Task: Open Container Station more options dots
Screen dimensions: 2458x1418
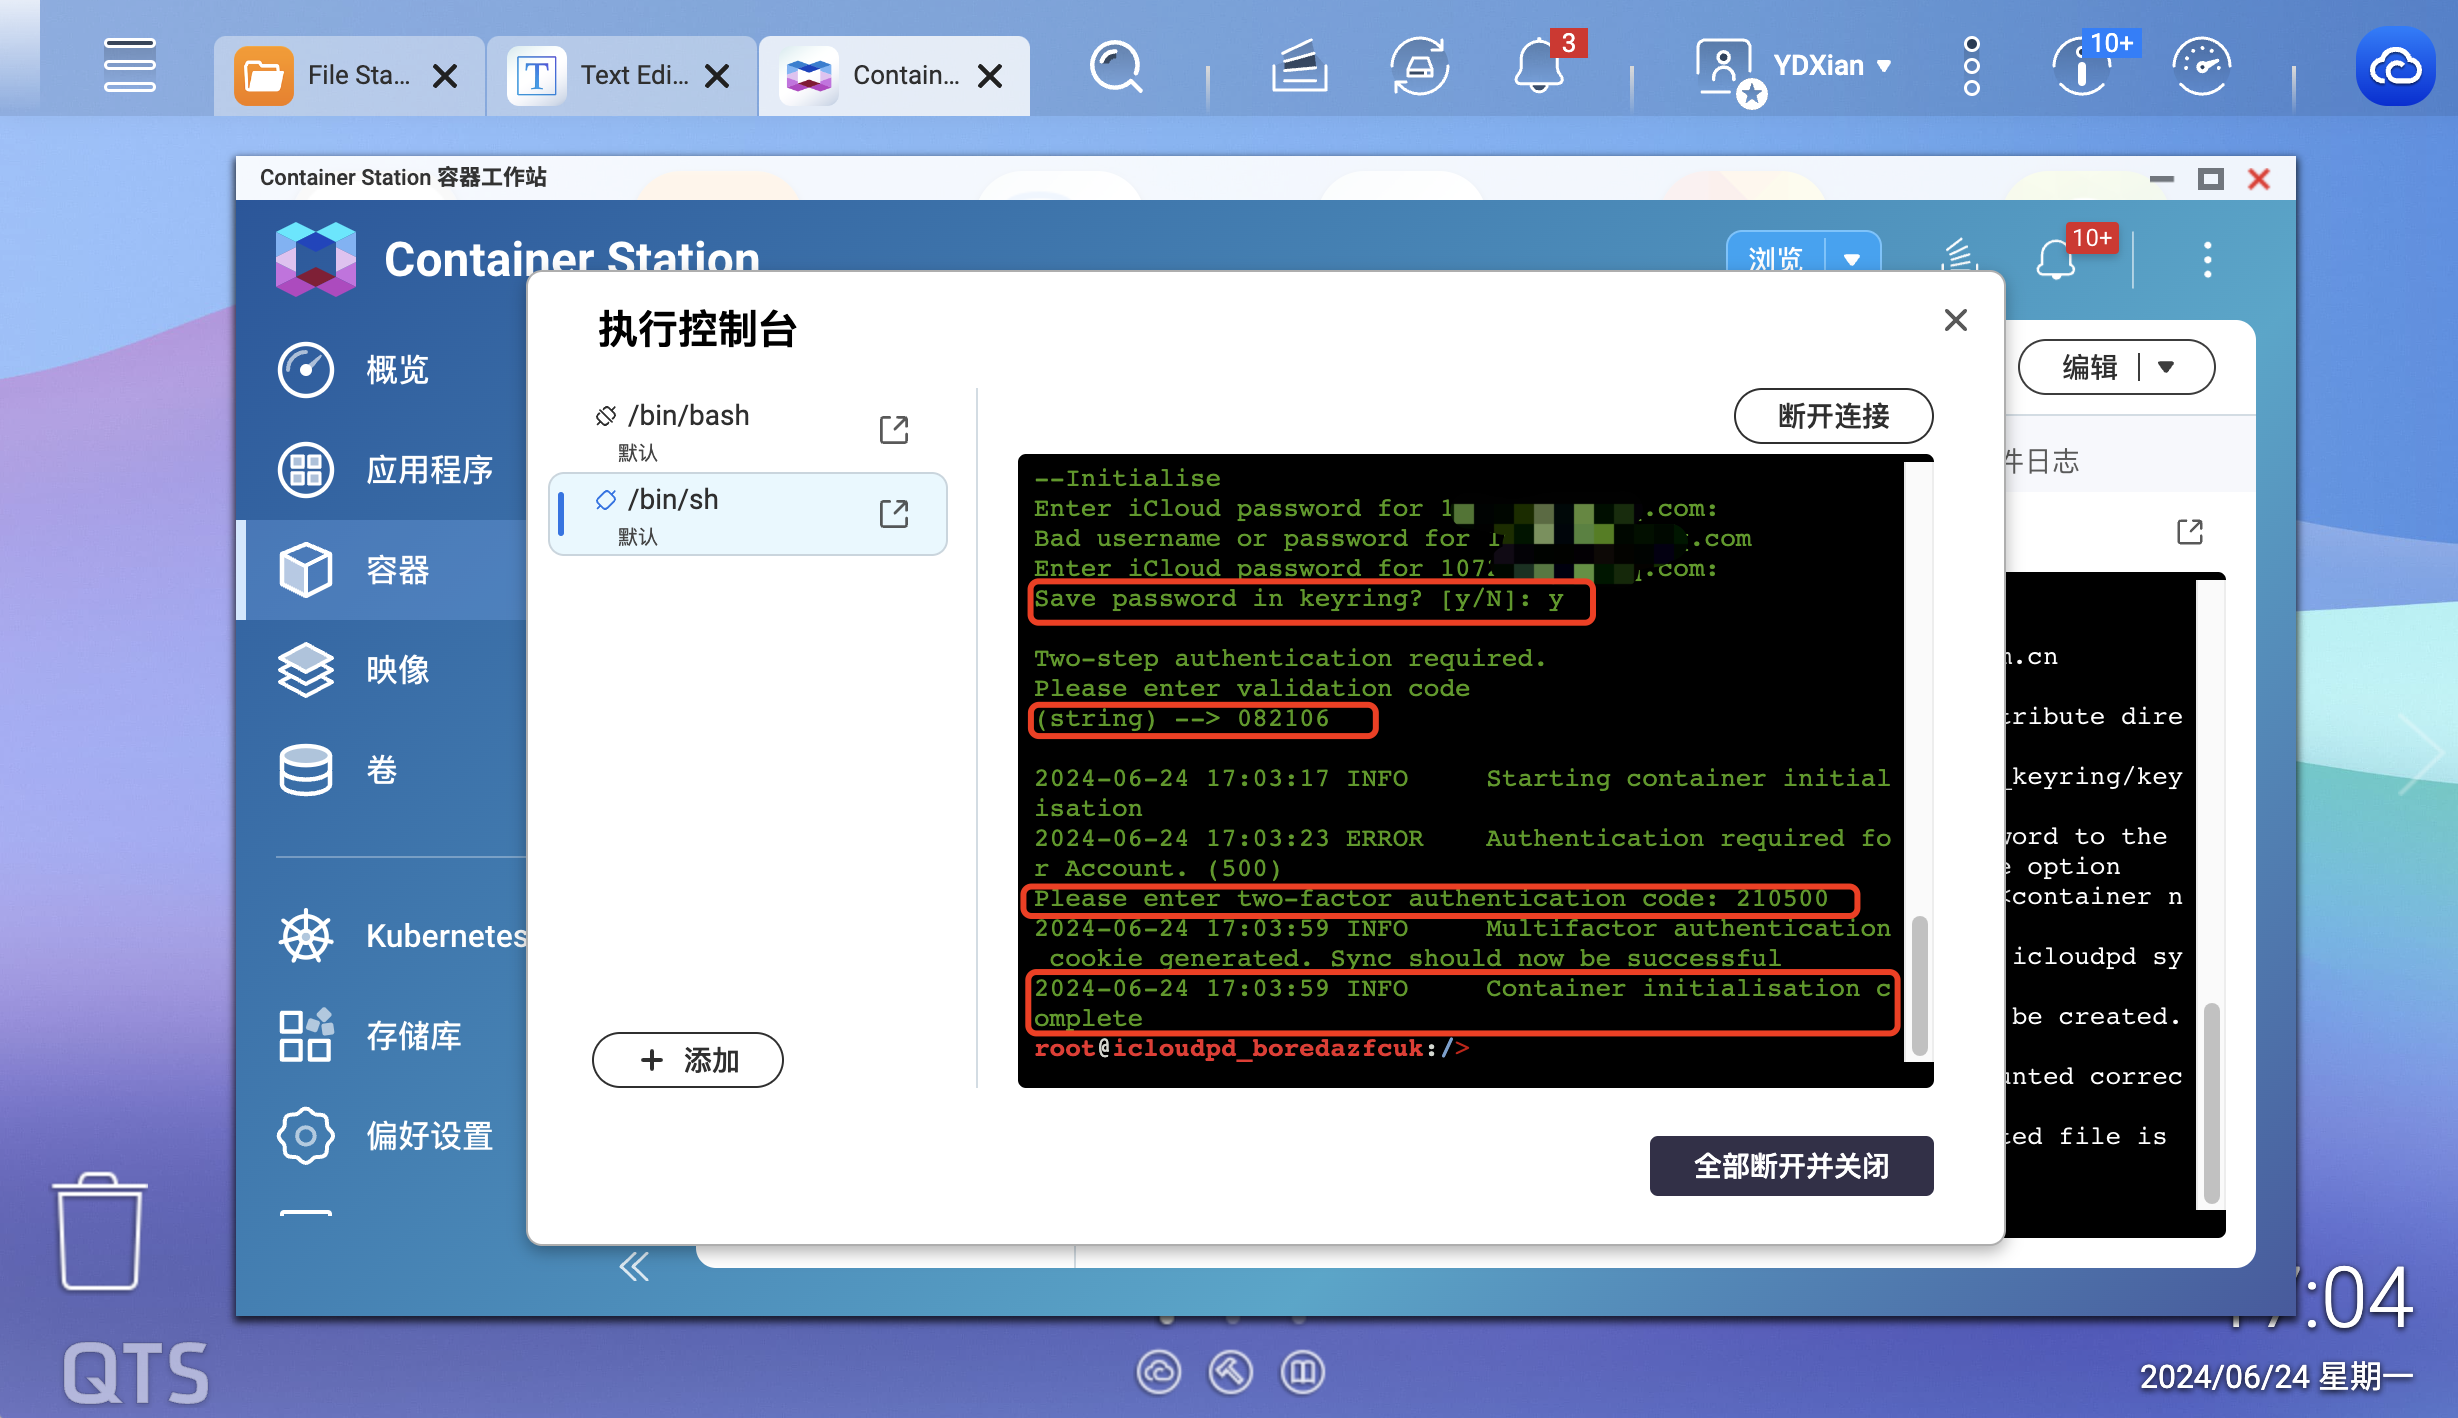Action: coord(2208,260)
